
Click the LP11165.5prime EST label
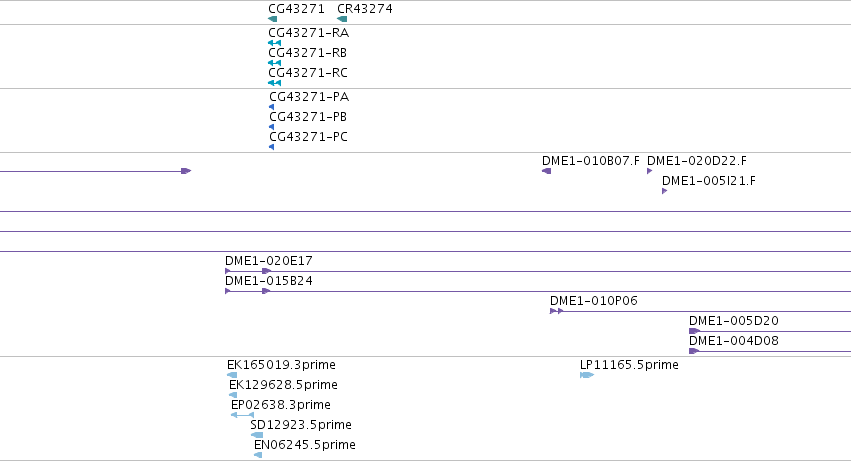629,365
